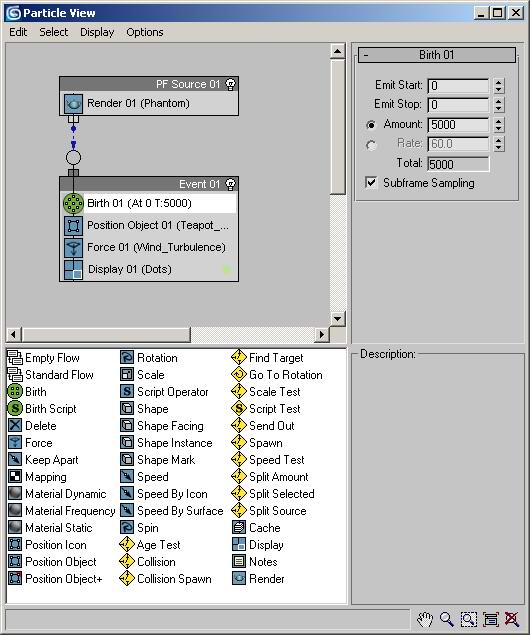Screen dimensions: 530x635
Task: Activate the Pan hand tool
Action: coord(425,619)
